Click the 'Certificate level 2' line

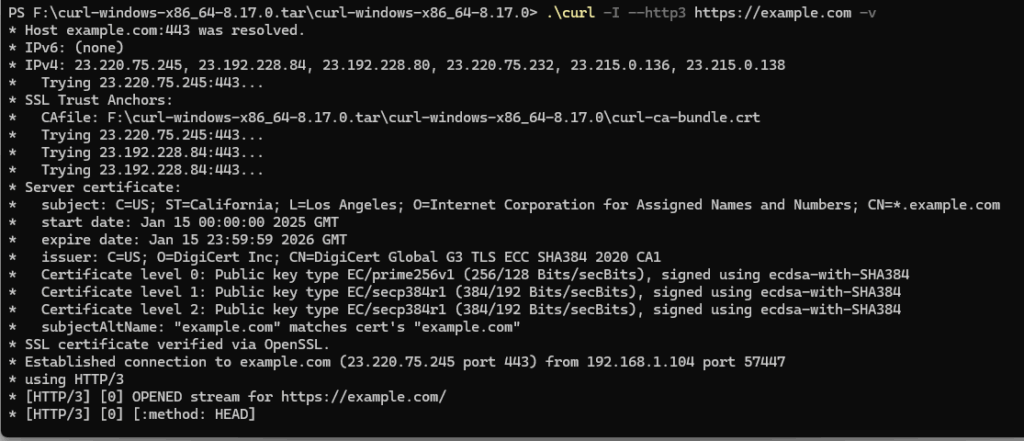click(470, 309)
